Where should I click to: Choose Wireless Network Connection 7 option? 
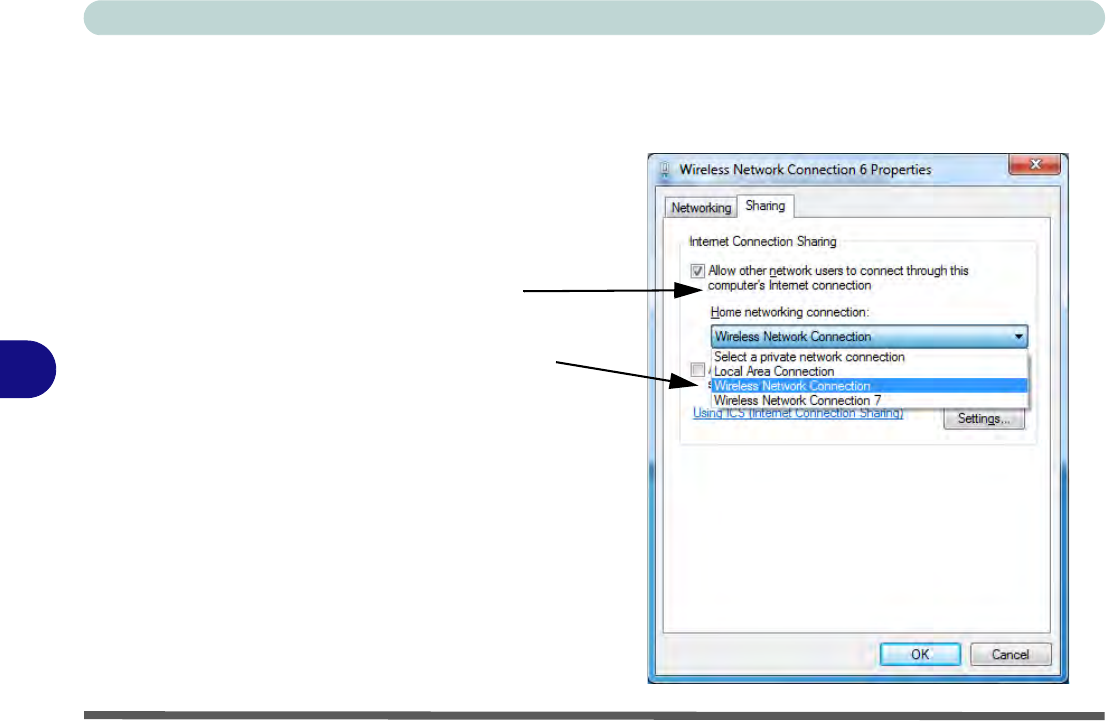[x=869, y=401]
